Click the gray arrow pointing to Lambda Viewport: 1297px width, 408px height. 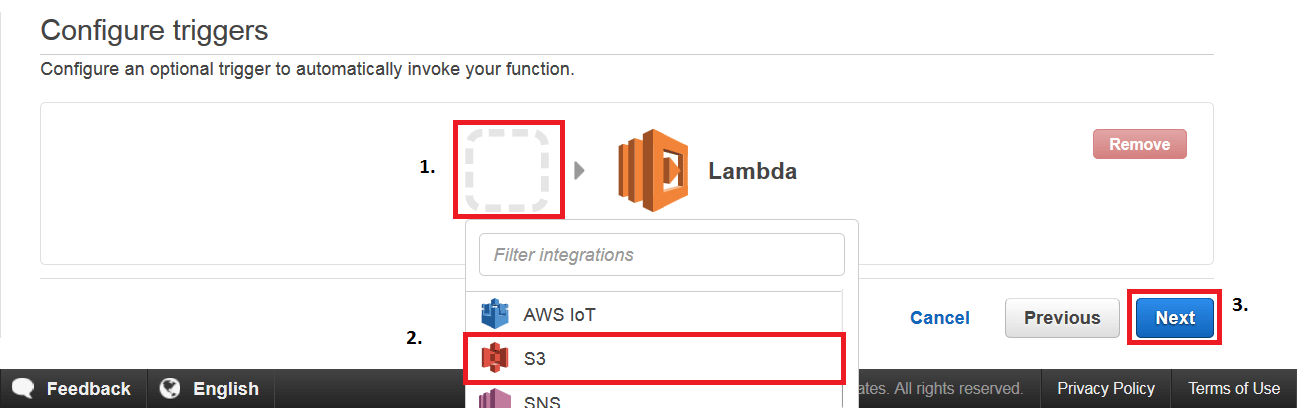[x=580, y=171]
